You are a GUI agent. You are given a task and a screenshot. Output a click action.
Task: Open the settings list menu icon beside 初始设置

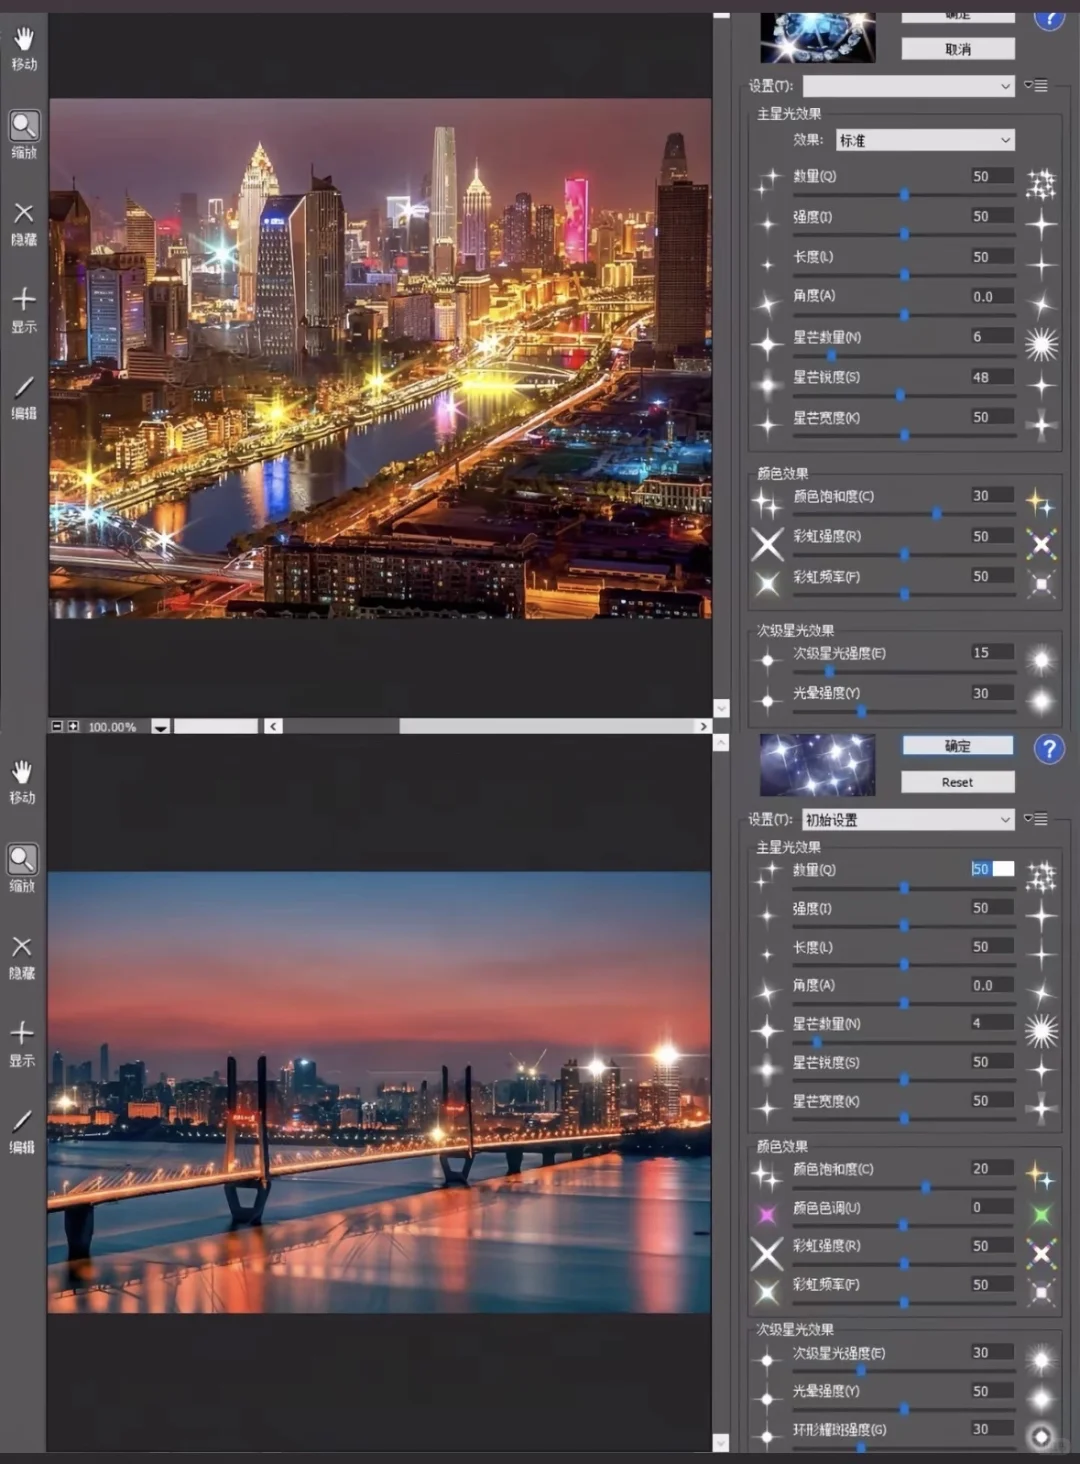pyautogui.click(x=1036, y=819)
